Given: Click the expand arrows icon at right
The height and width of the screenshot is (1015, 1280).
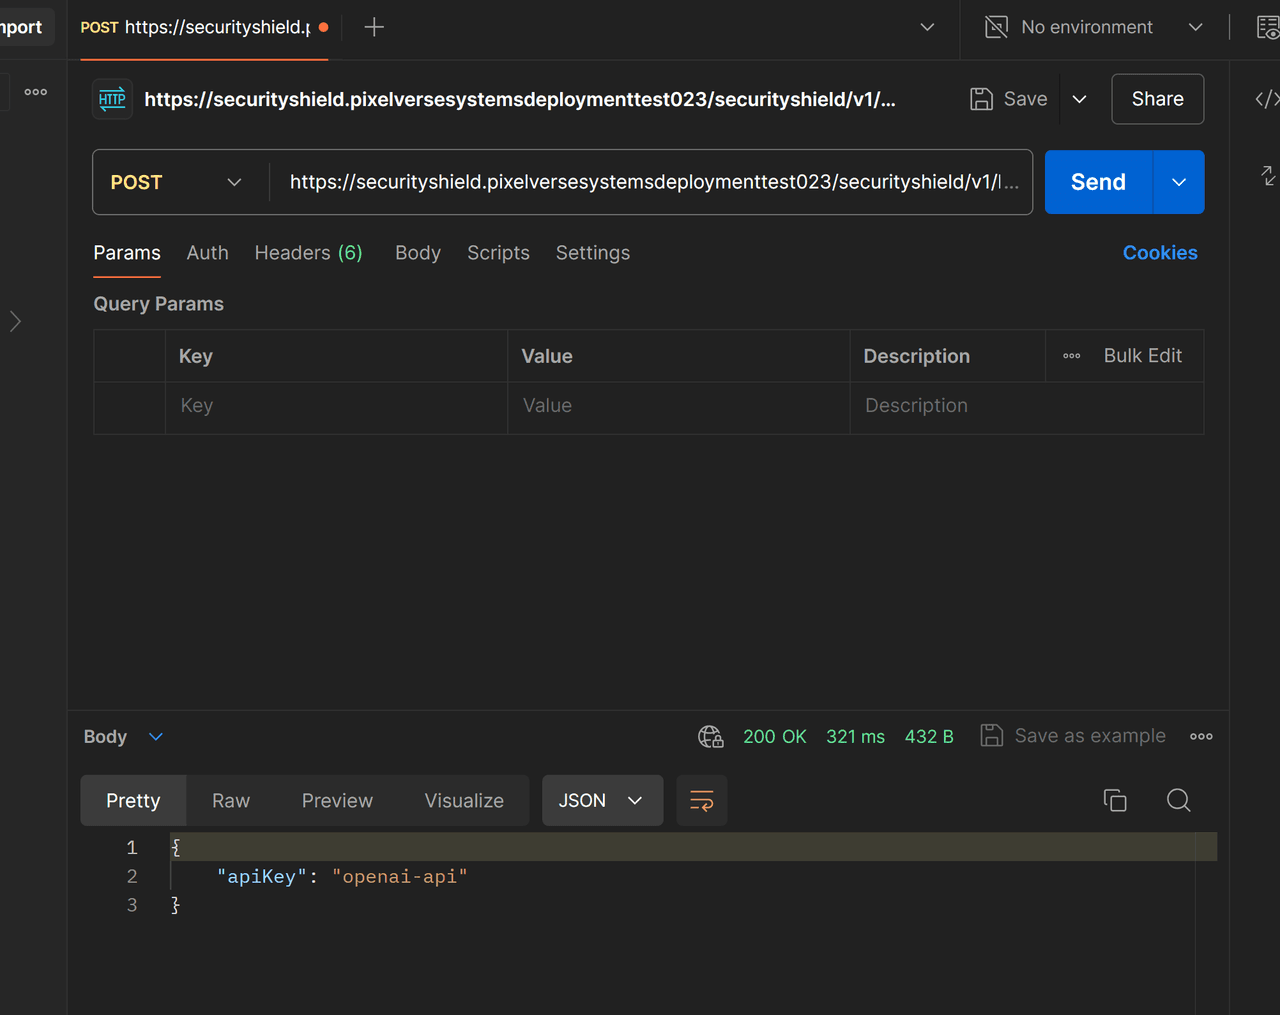Looking at the screenshot, I should pyautogui.click(x=1267, y=176).
